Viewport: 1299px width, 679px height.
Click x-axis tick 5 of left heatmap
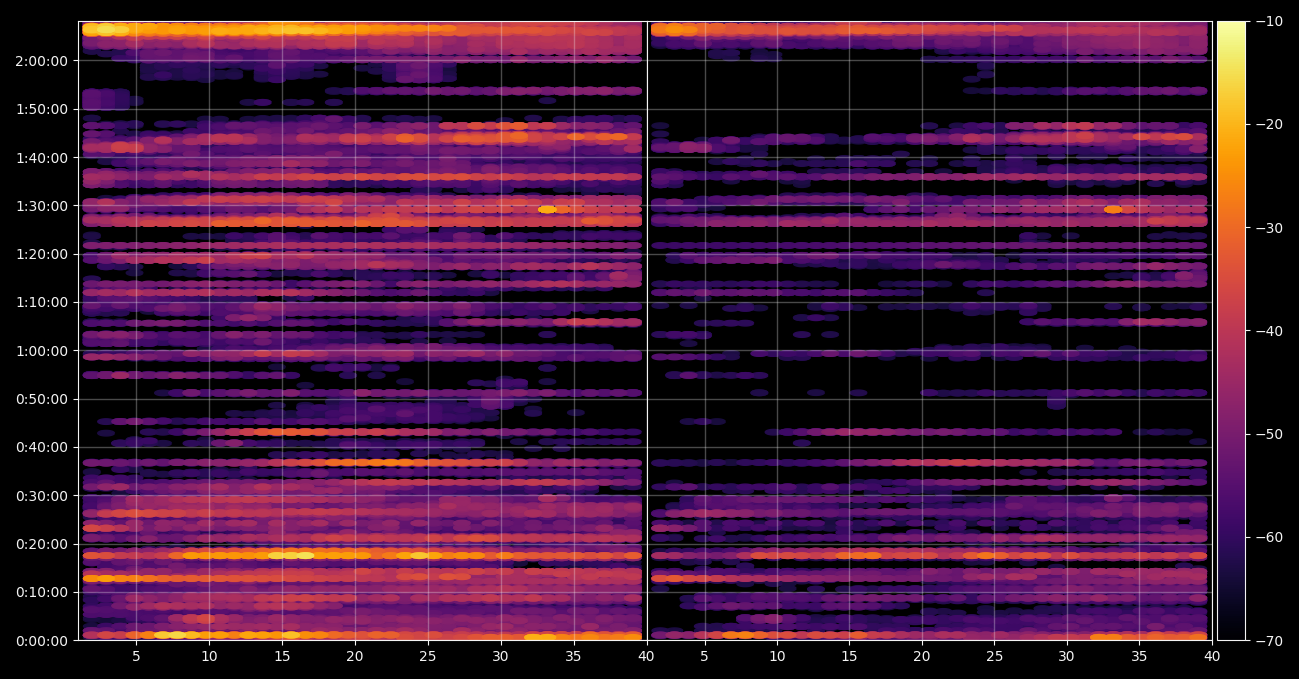coord(136,656)
